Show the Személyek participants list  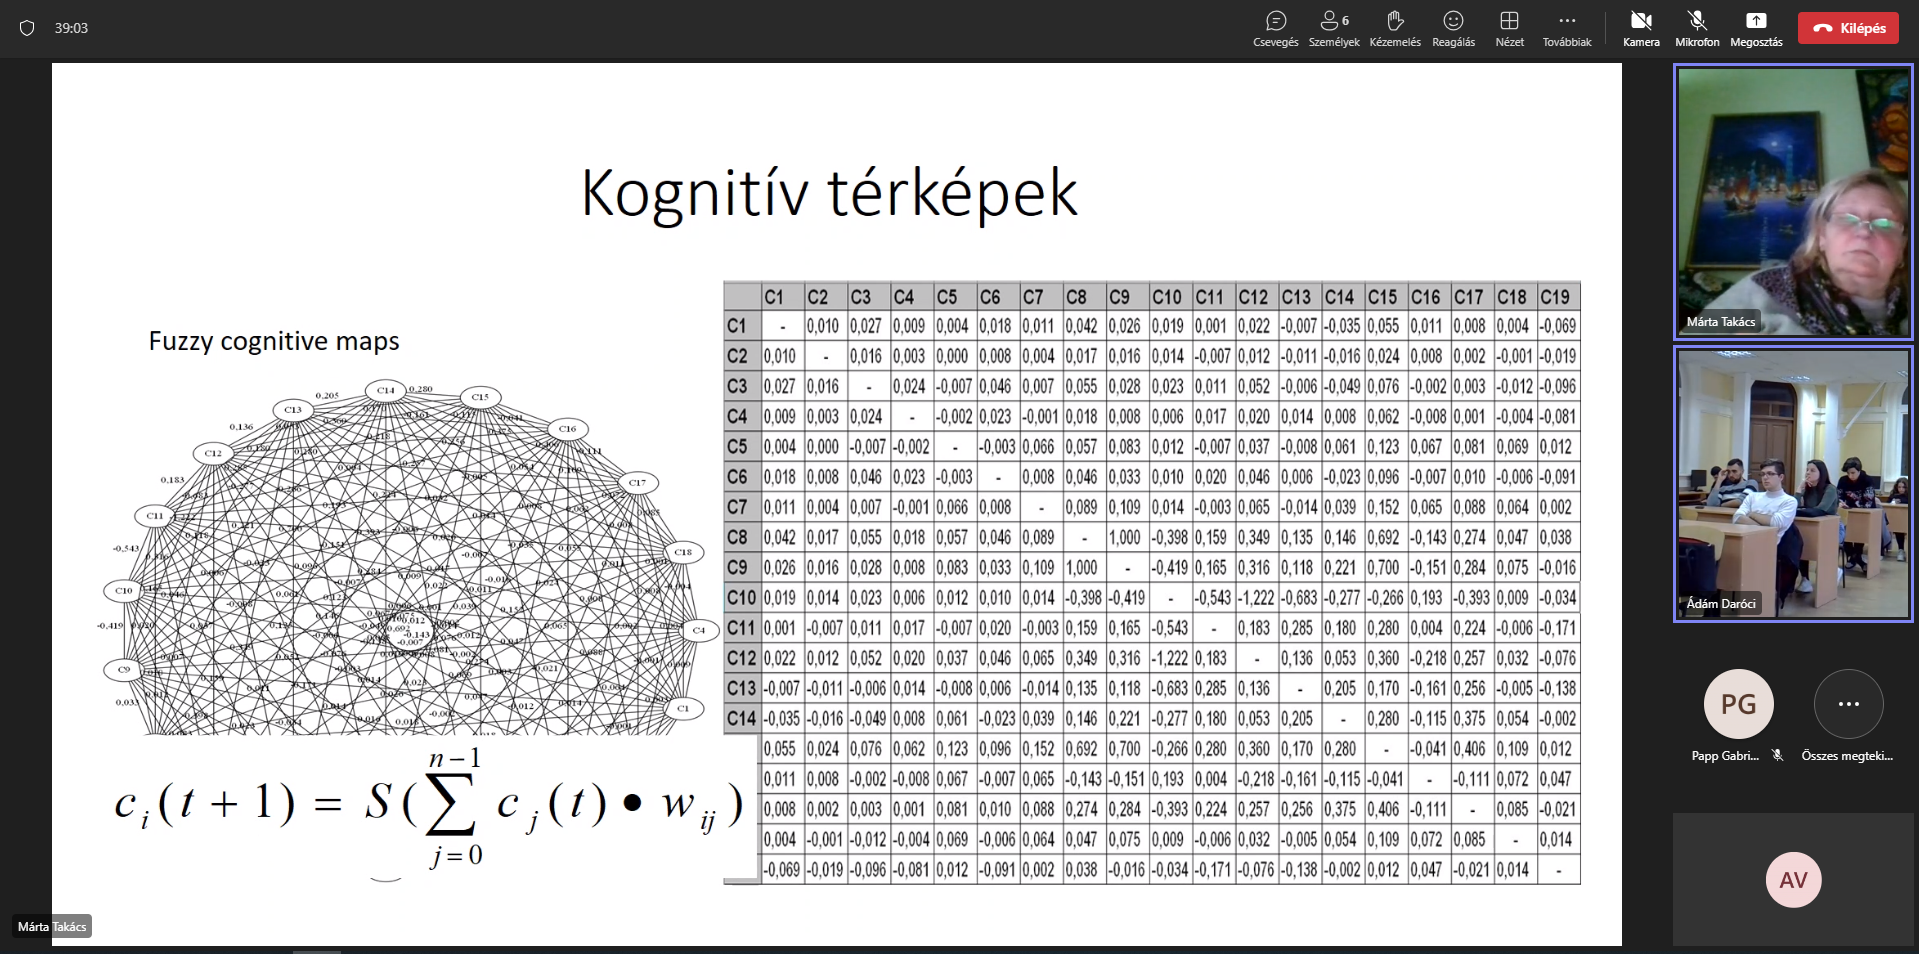coord(1333,28)
